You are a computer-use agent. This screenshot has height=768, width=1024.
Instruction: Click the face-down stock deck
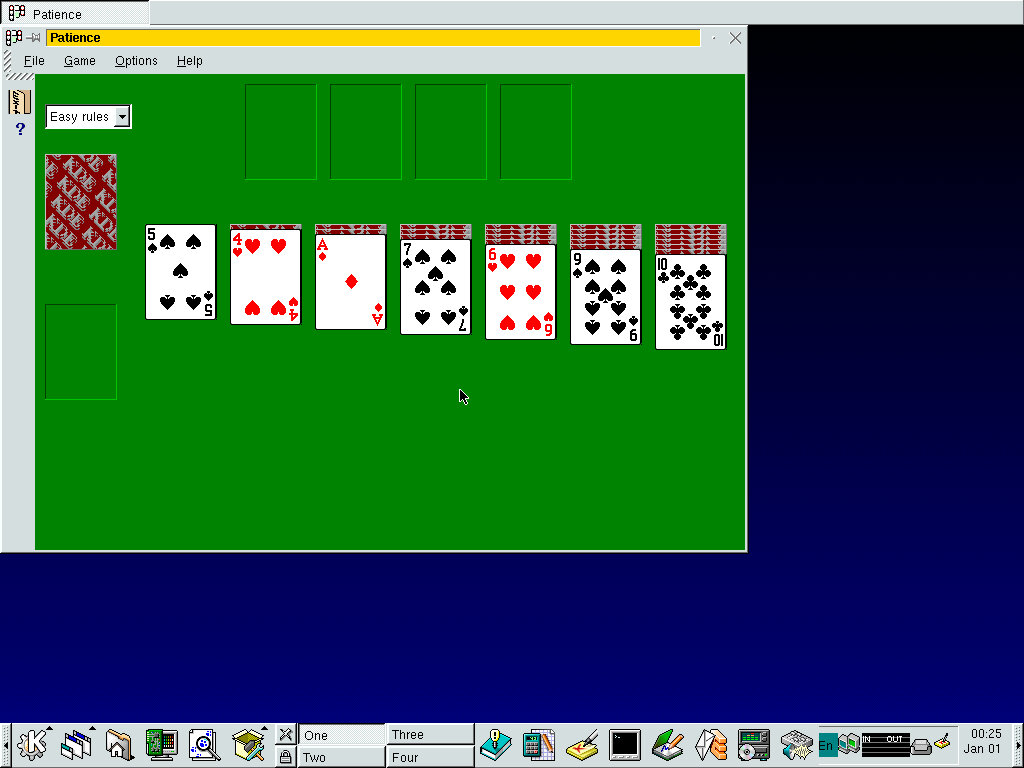coord(81,202)
